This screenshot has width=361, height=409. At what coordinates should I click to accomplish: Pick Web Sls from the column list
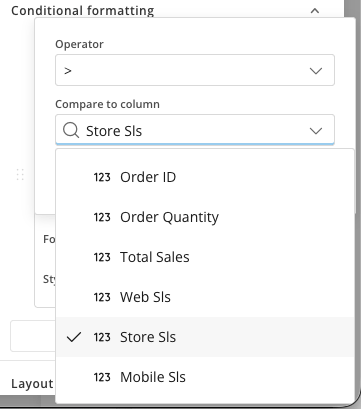click(205, 297)
